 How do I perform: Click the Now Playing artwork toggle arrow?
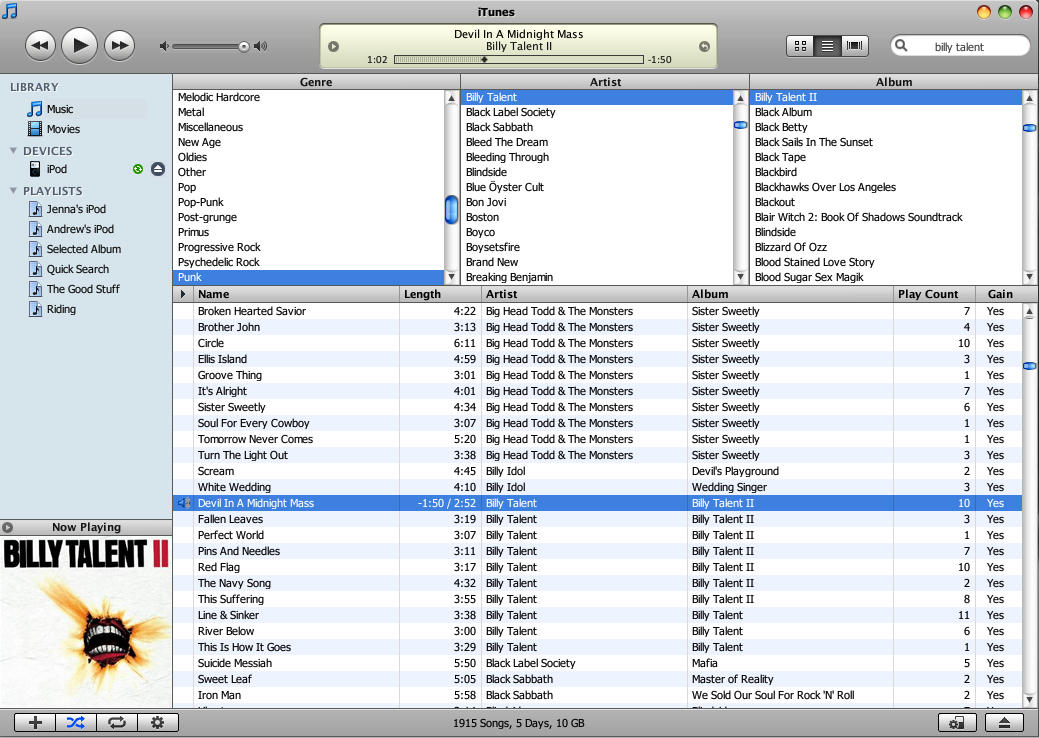pos(7,527)
